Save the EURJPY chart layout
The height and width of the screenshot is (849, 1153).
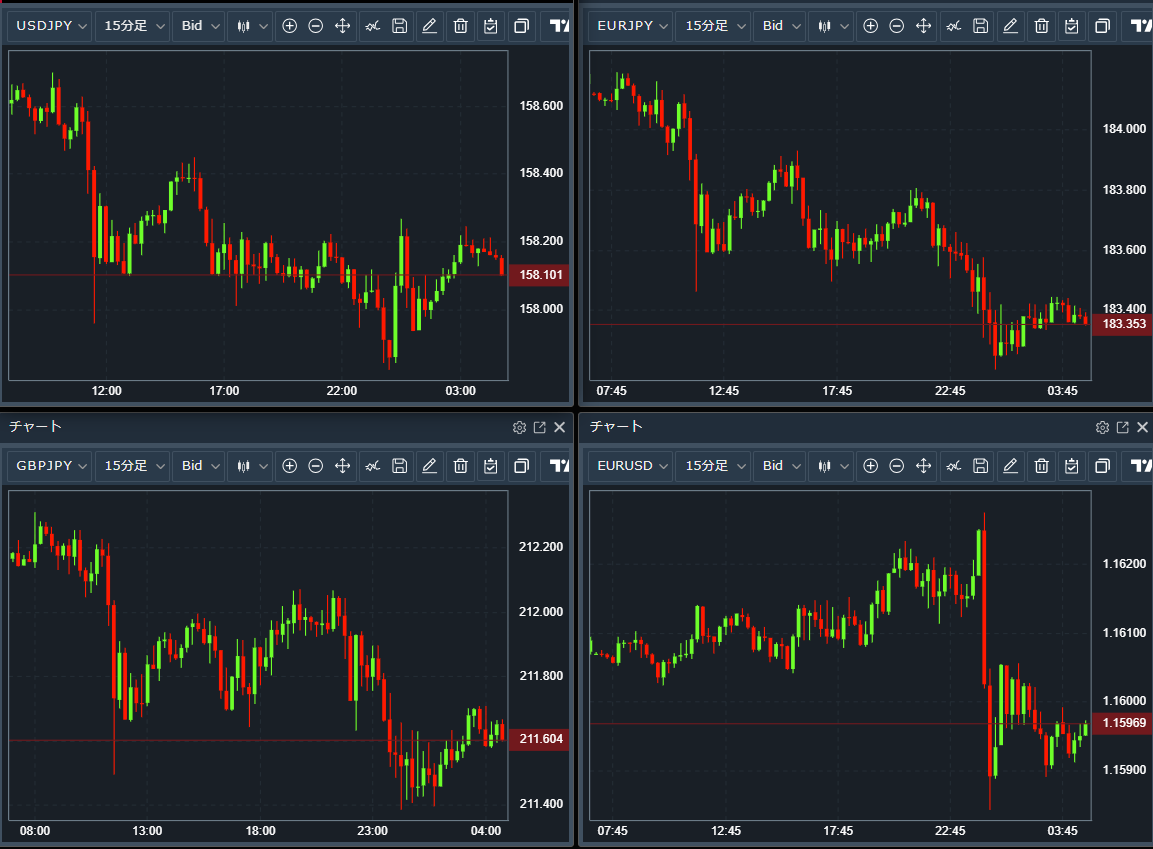coord(980,26)
